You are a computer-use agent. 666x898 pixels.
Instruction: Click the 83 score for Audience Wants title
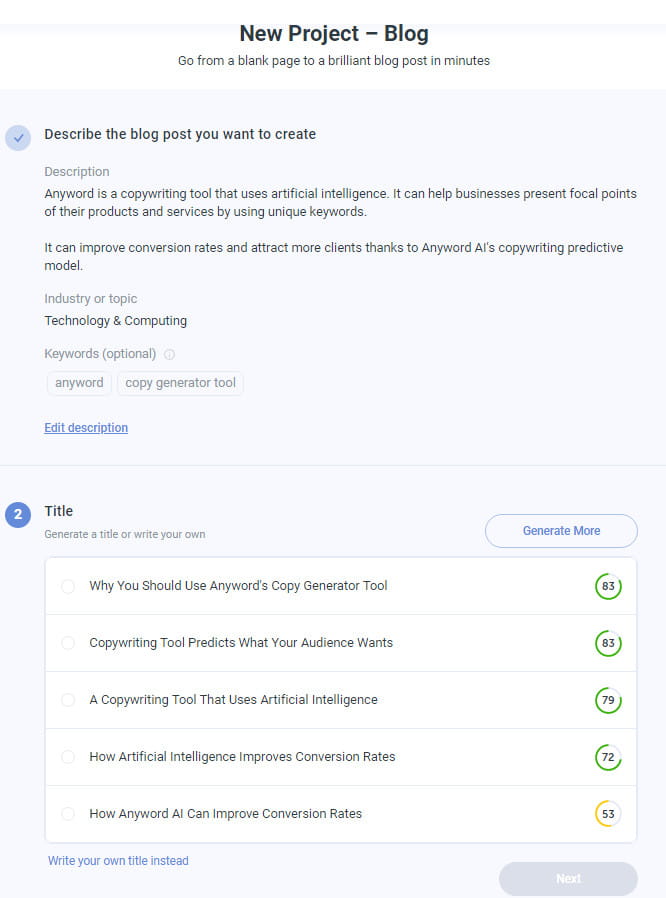[x=608, y=643]
